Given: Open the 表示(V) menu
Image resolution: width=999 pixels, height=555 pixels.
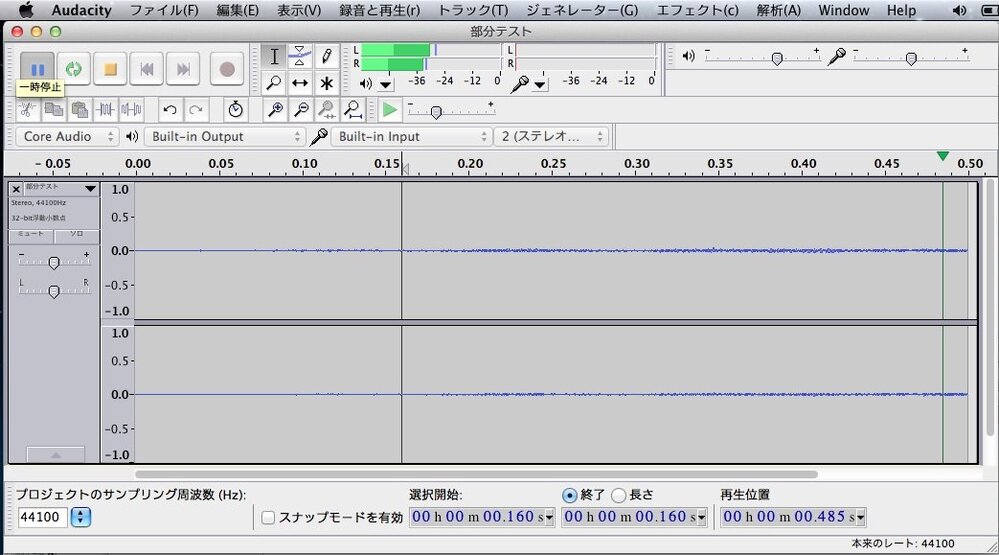Looking at the screenshot, I should 299,10.
